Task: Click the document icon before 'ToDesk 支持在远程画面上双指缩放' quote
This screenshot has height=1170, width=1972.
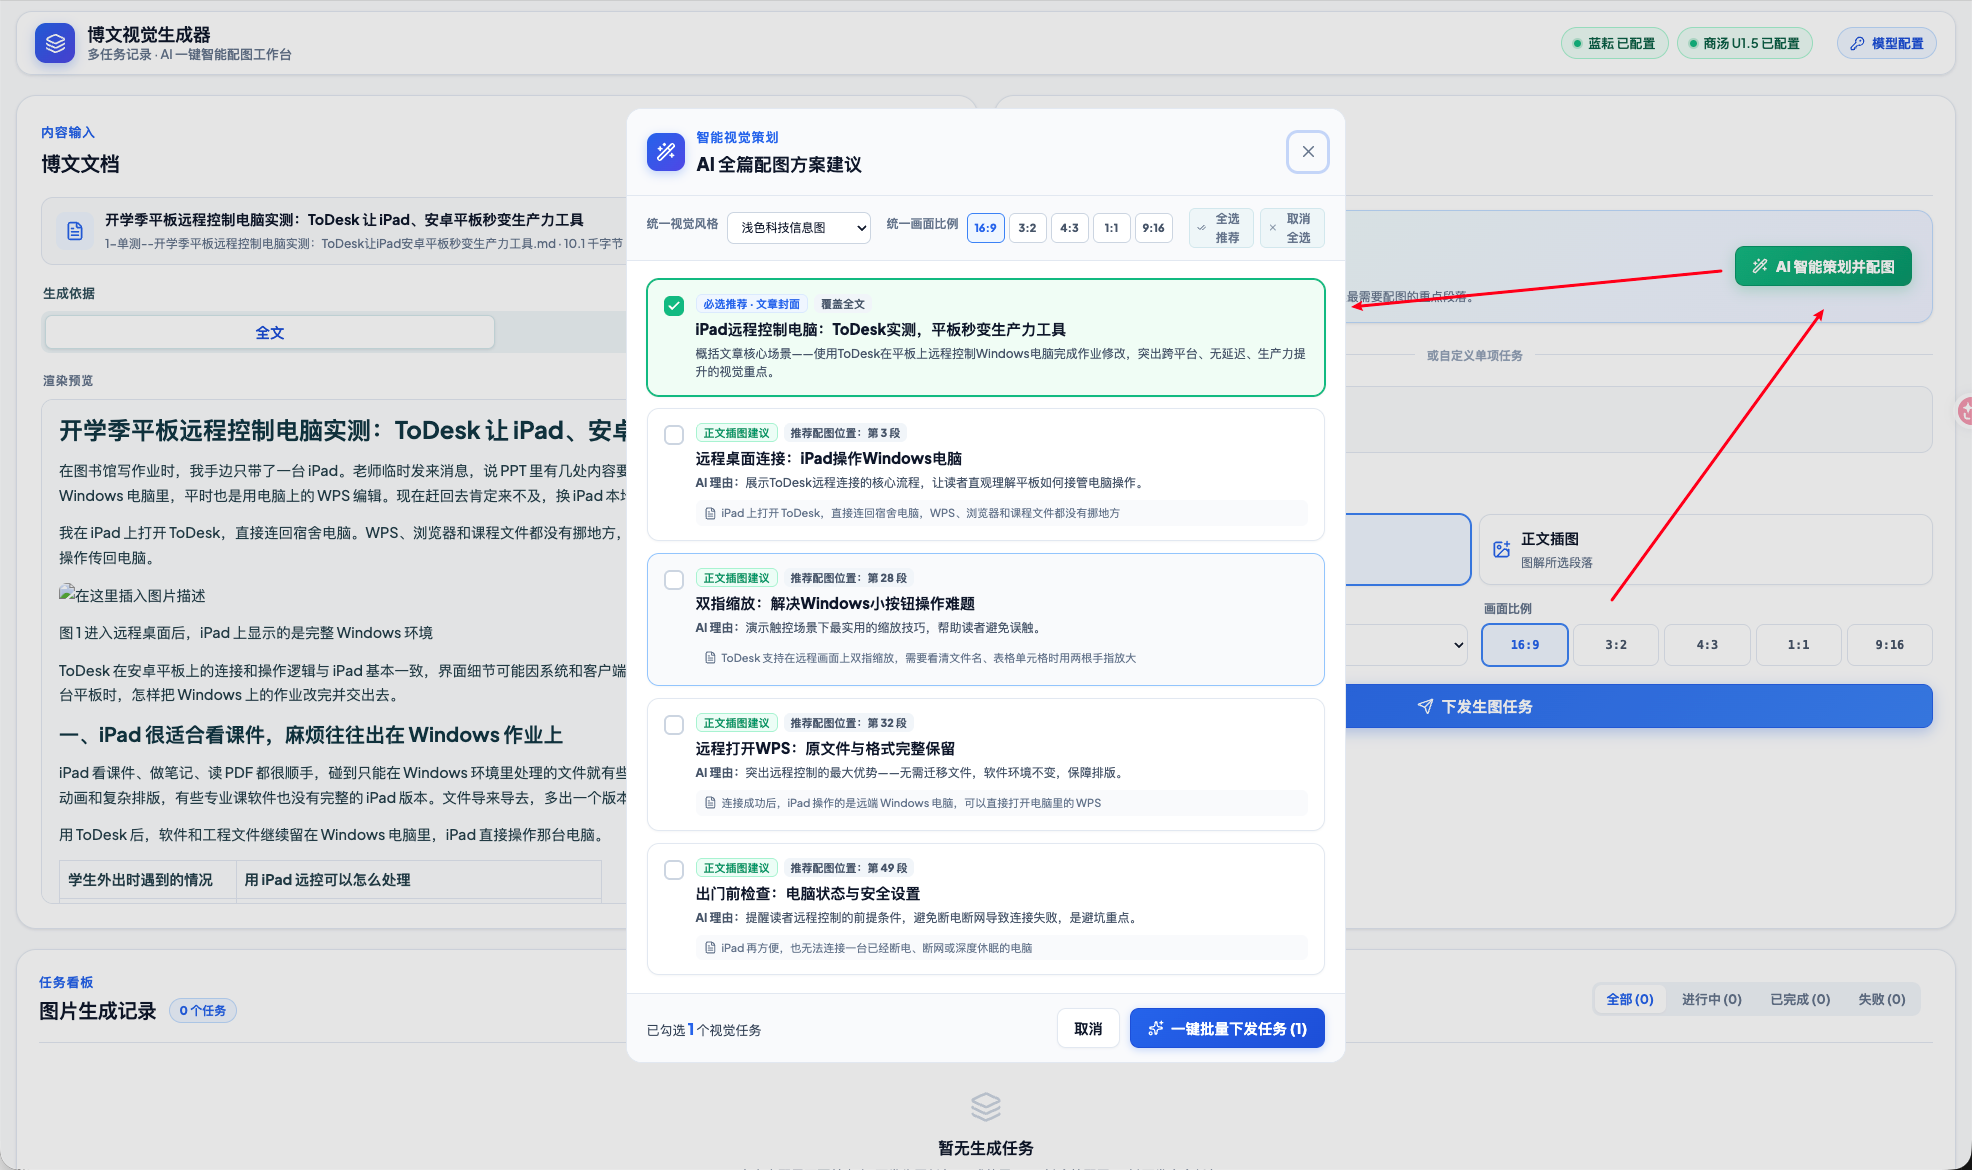Action: (x=710, y=658)
